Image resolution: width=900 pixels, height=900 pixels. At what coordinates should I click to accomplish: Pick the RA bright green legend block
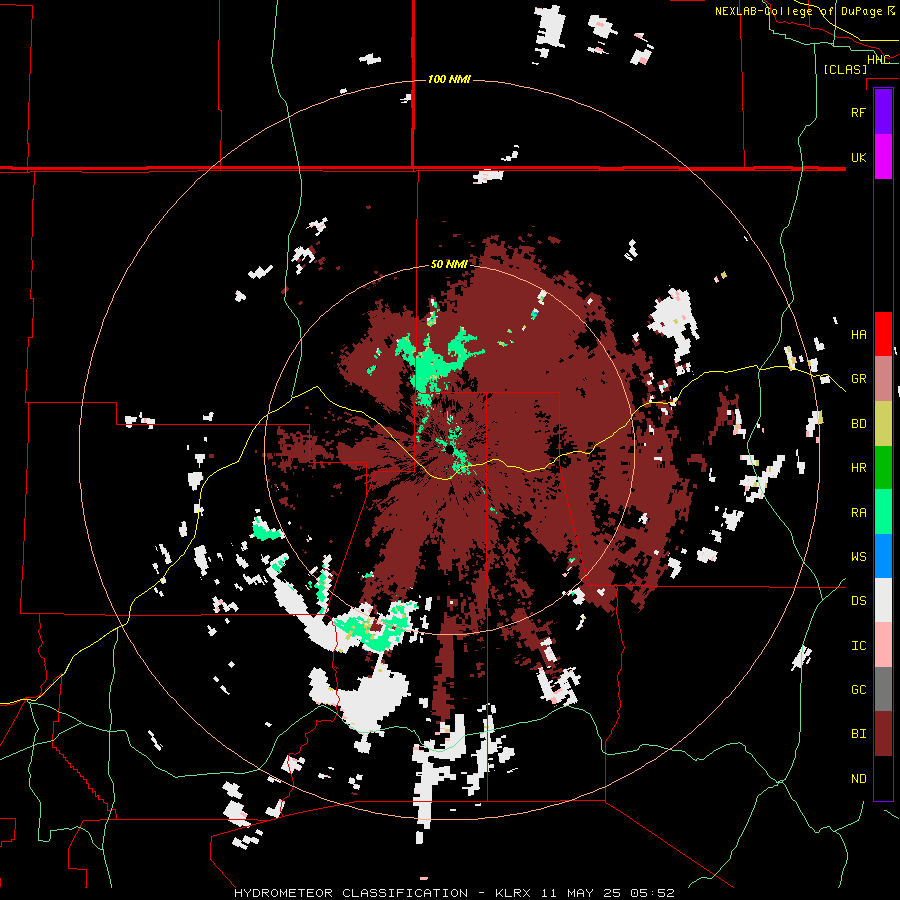point(883,511)
